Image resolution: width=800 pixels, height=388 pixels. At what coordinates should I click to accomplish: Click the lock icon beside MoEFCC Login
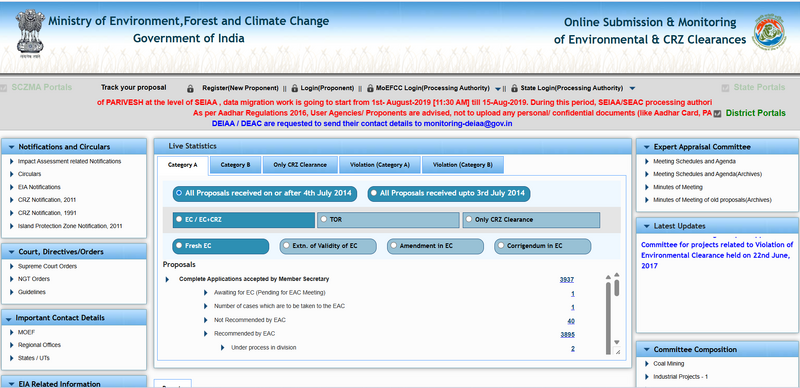coord(370,88)
